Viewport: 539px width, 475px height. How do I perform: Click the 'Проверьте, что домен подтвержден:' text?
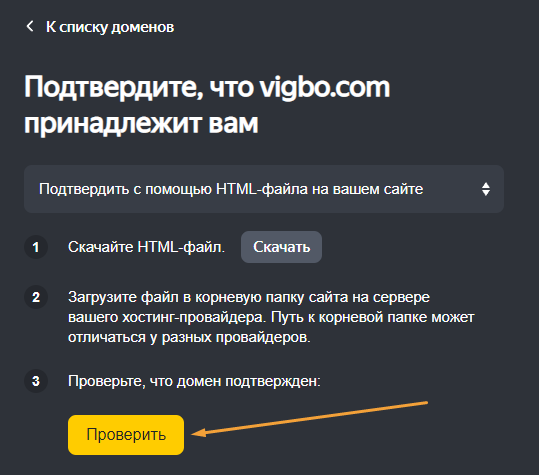click(x=194, y=381)
